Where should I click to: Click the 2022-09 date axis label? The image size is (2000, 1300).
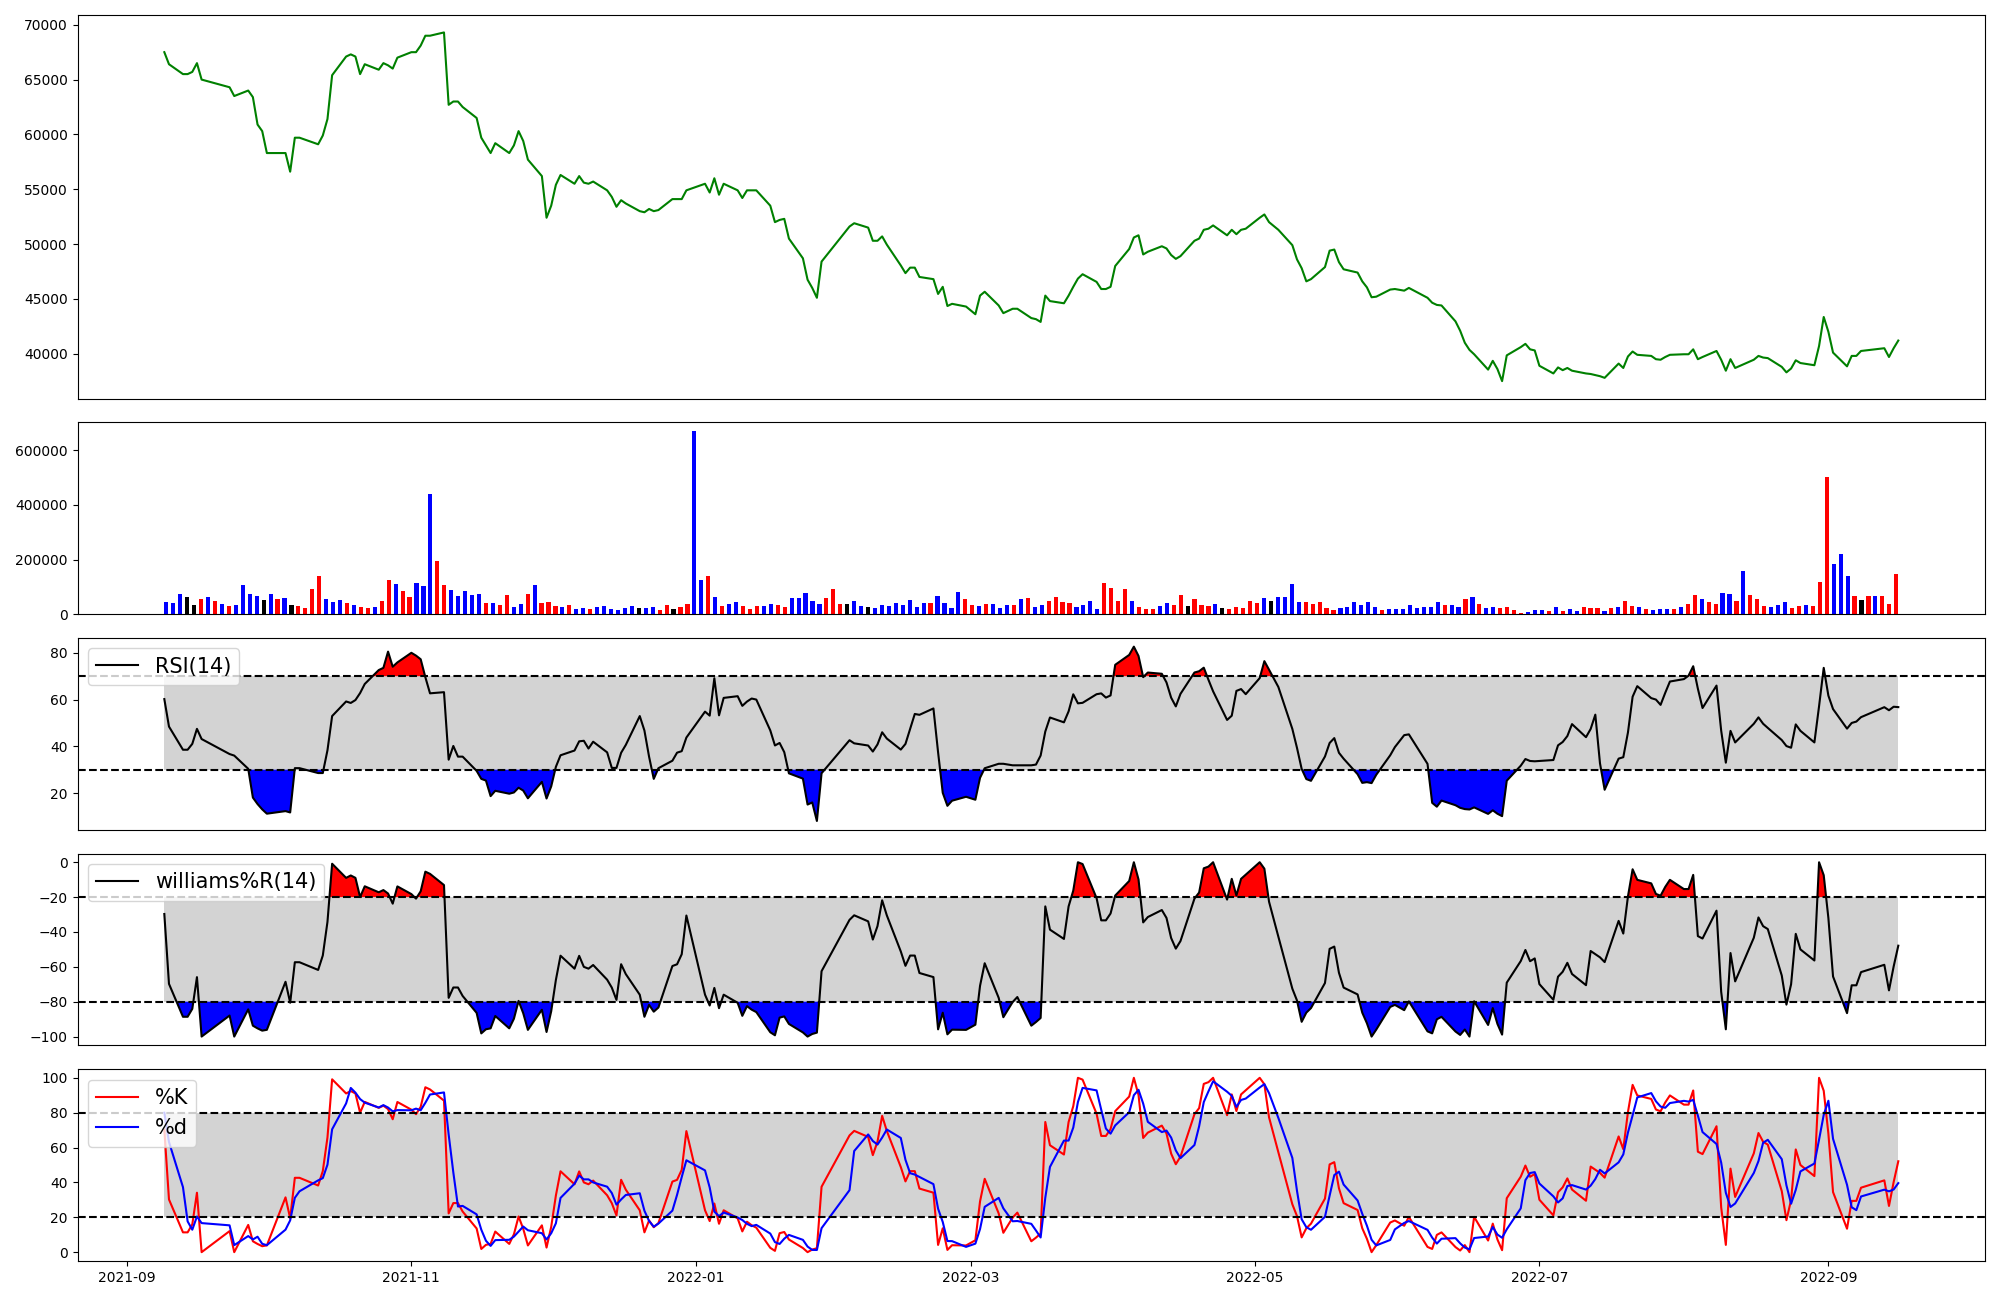[x=1828, y=1277]
